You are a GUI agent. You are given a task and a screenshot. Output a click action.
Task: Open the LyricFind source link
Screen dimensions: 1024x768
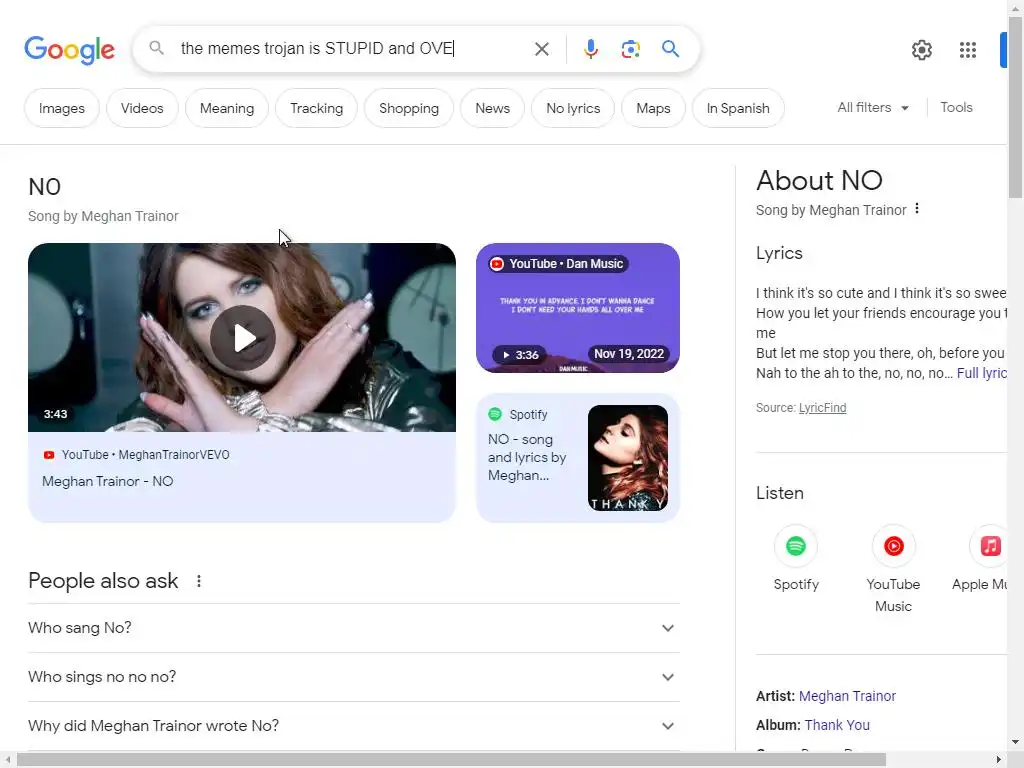(822, 408)
